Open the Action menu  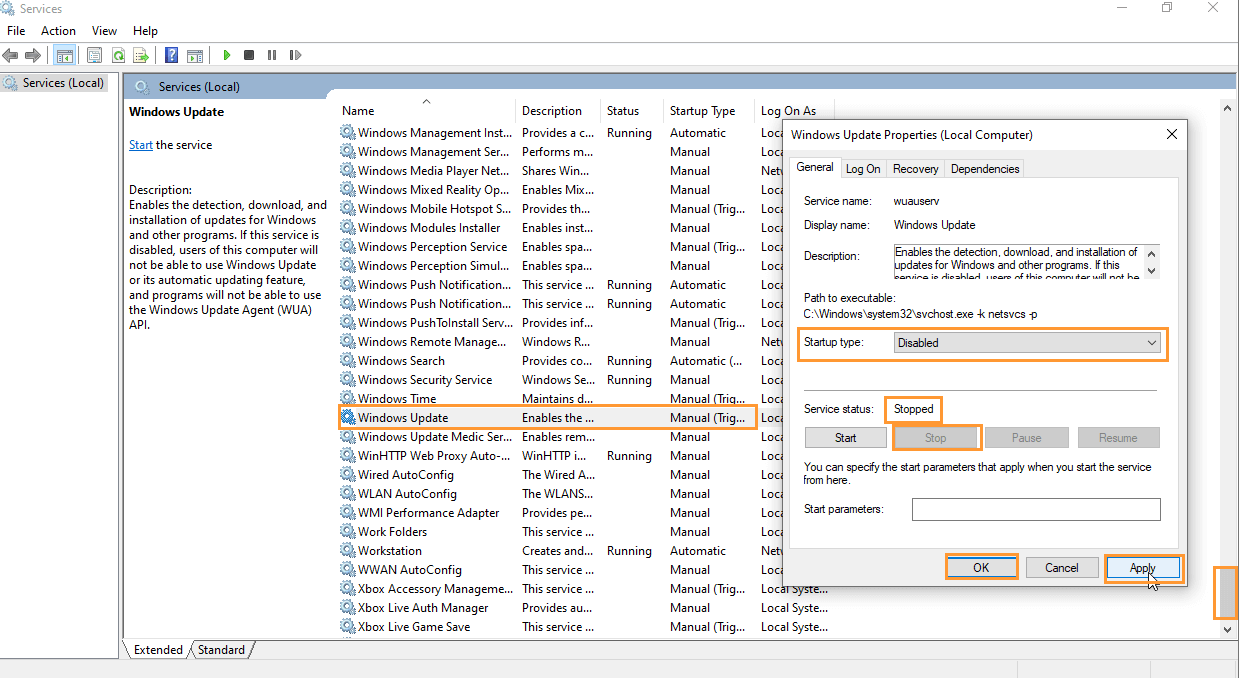[x=58, y=31]
